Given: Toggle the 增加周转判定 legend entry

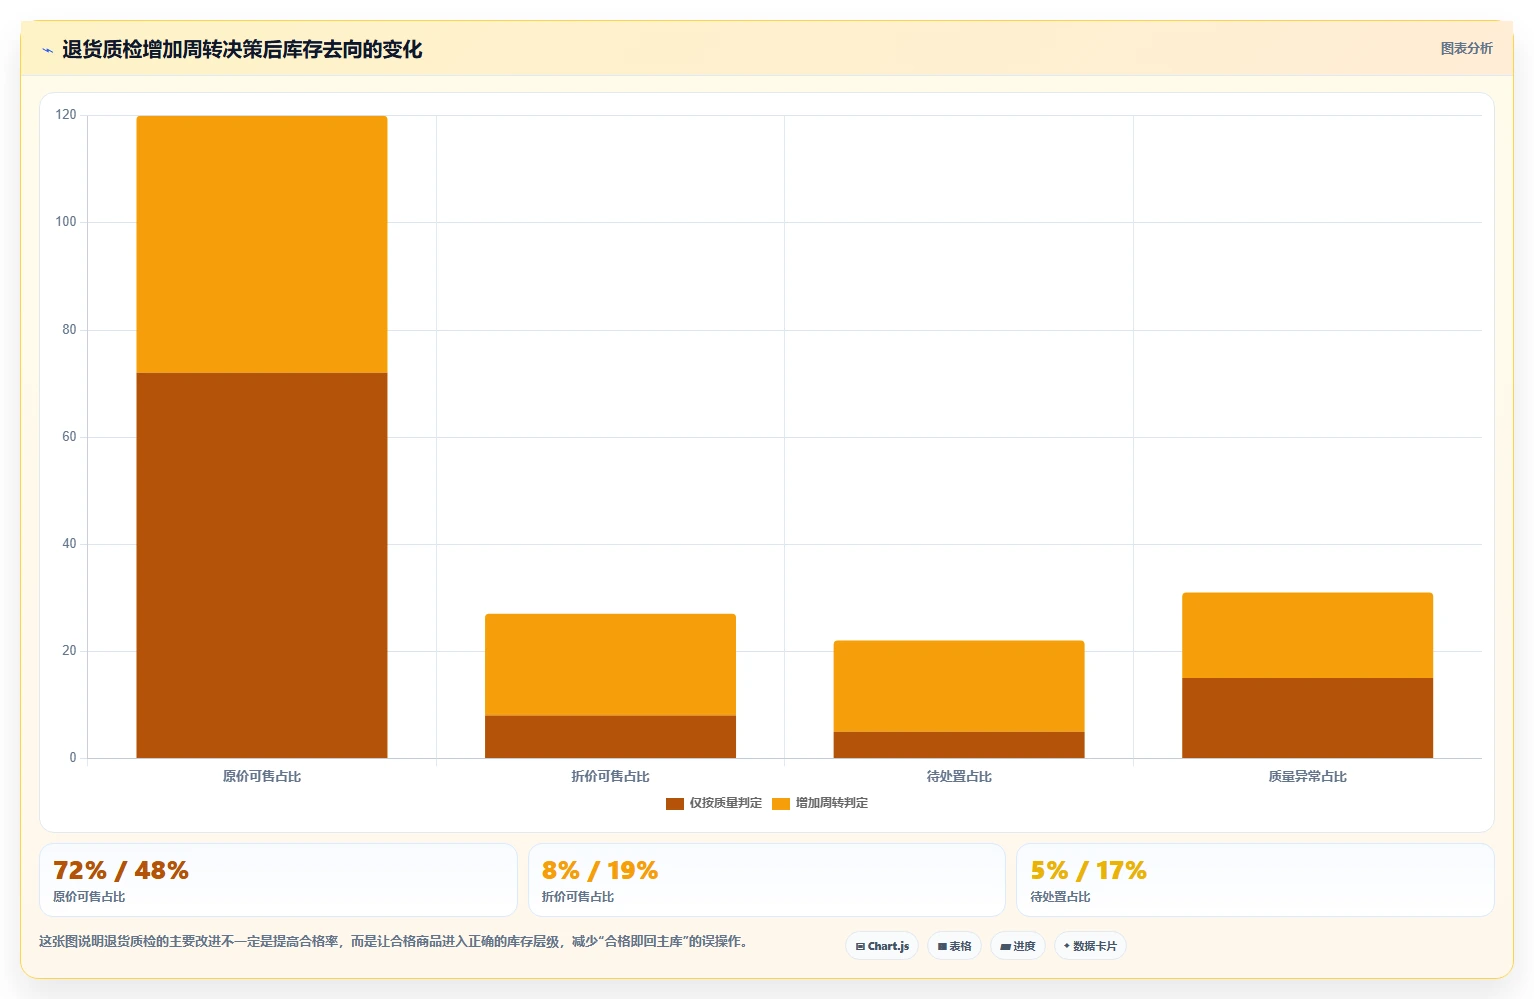Looking at the screenshot, I should [x=820, y=803].
